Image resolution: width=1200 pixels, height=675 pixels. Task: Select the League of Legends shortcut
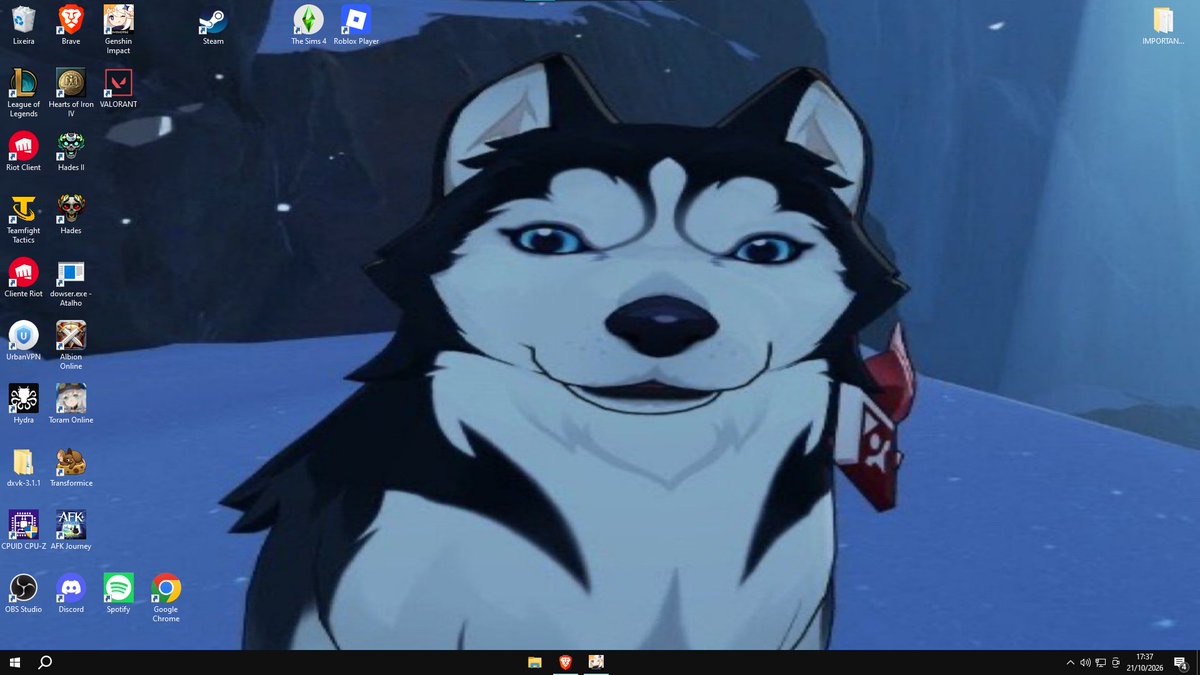tap(23, 93)
